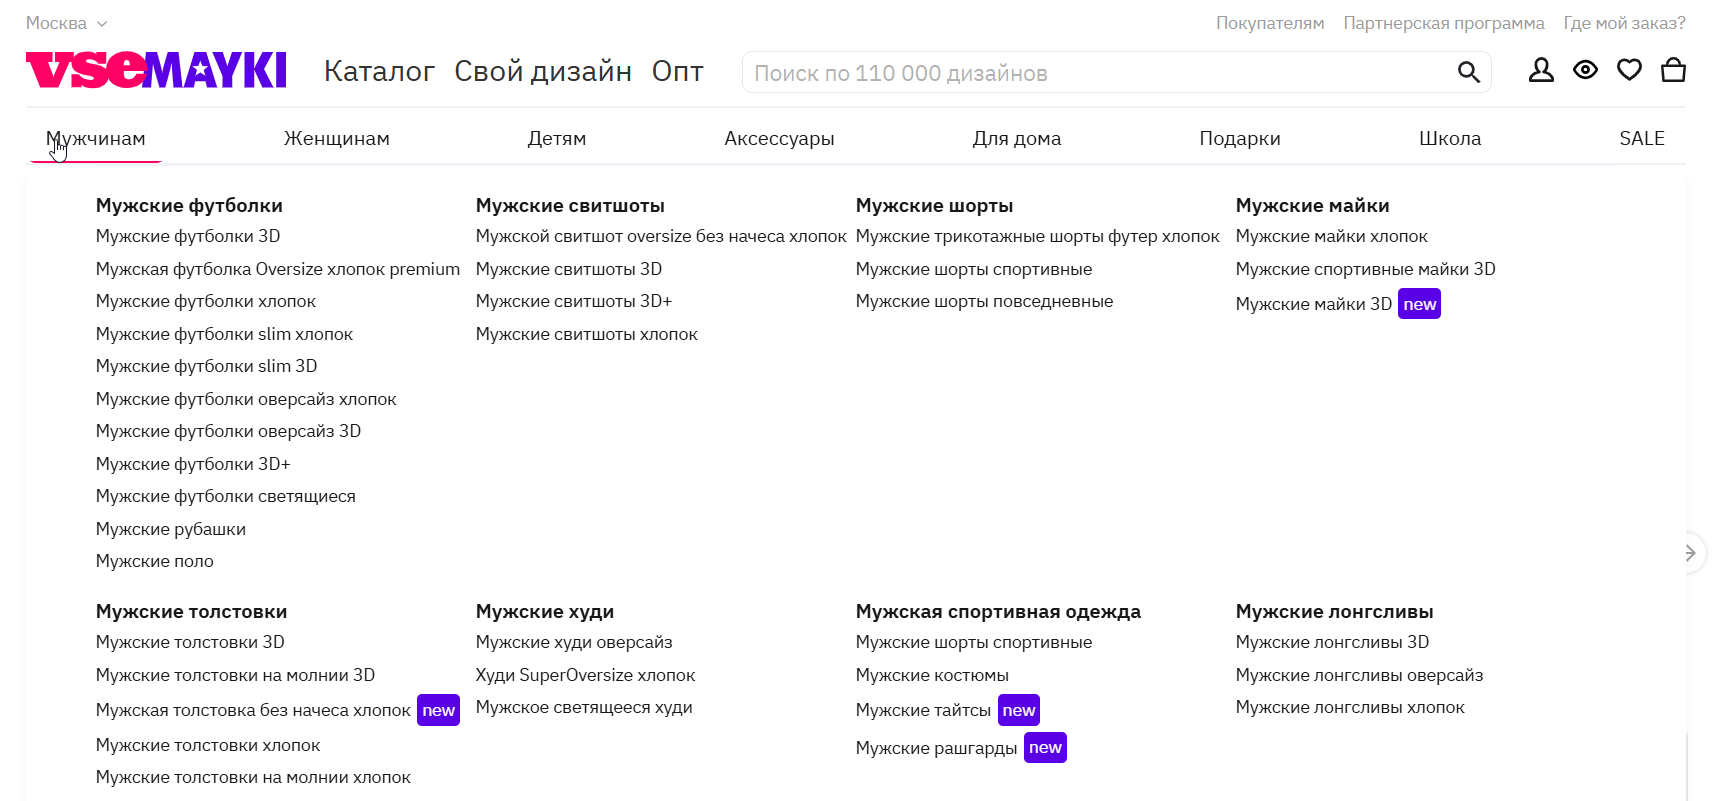Open Мужские майки heading
1729x801 pixels.
1312,205
